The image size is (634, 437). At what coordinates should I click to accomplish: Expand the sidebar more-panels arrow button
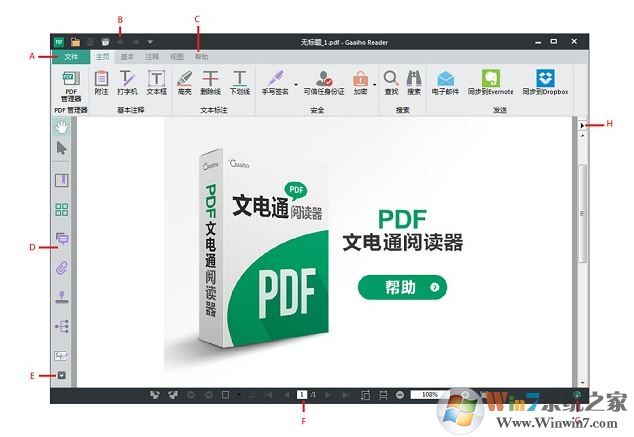point(61,375)
